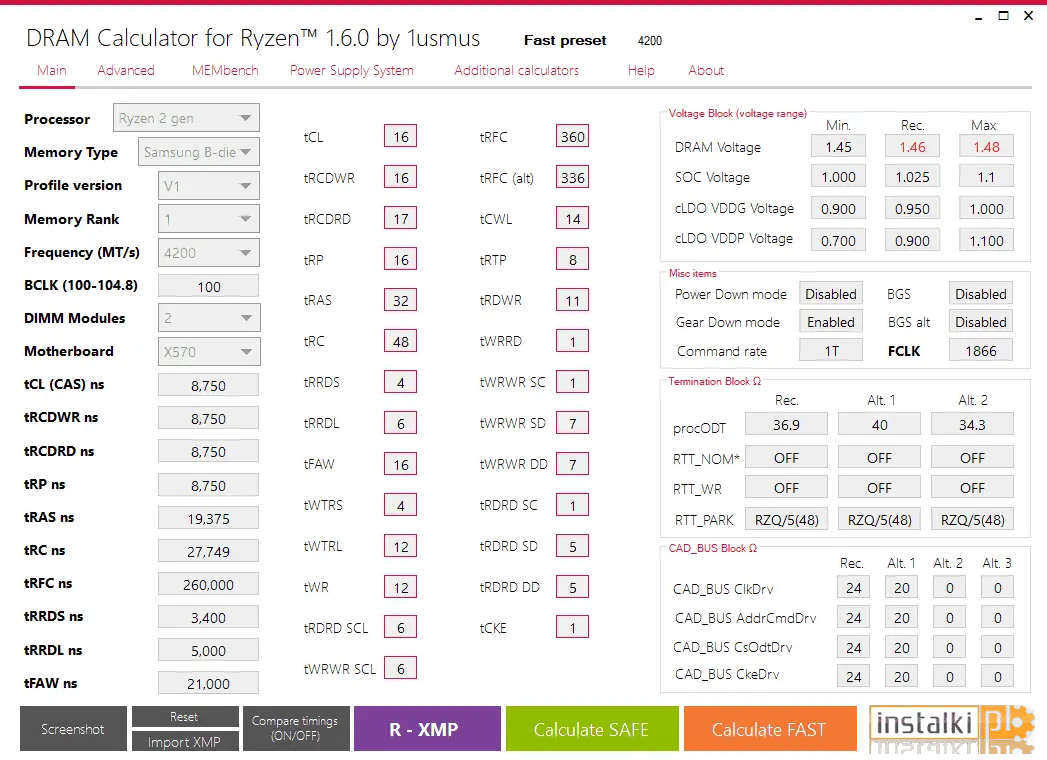Click the Gear Down mode Enabled field
Image resolution: width=1047 pixels, height=760 pixels.
[x=831, y=323]
